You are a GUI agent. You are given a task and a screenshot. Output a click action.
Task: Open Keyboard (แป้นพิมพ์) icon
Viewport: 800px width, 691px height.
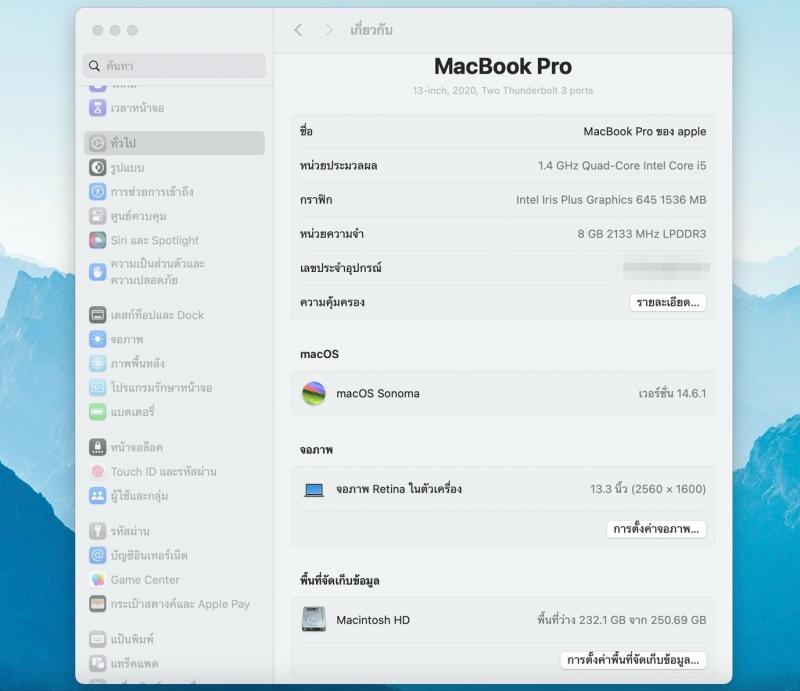97,639
